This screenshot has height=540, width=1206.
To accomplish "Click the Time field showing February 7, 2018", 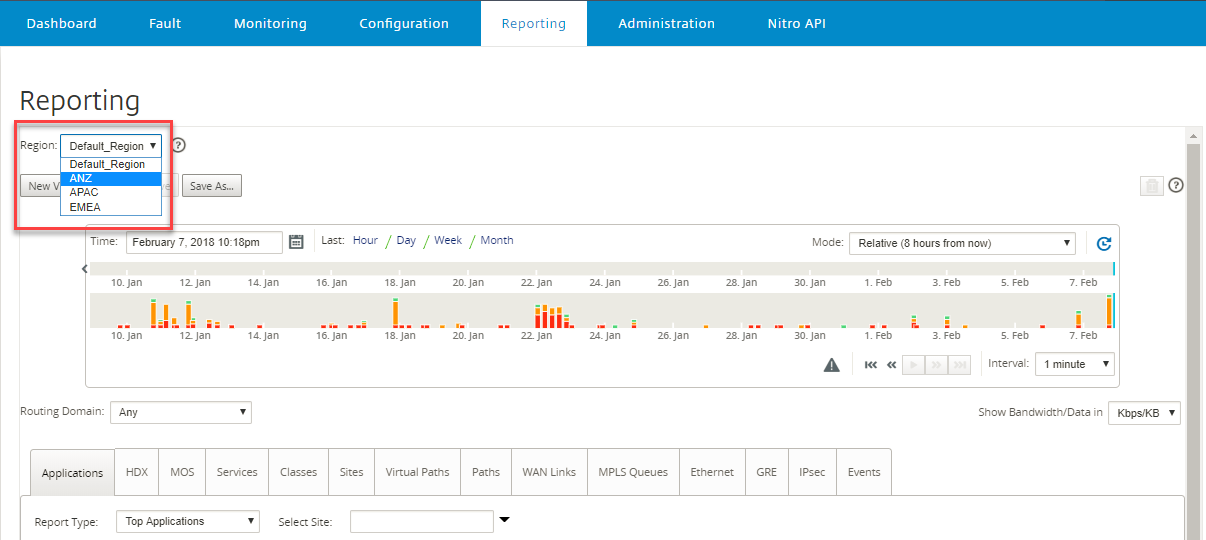I will coord(204,242).
